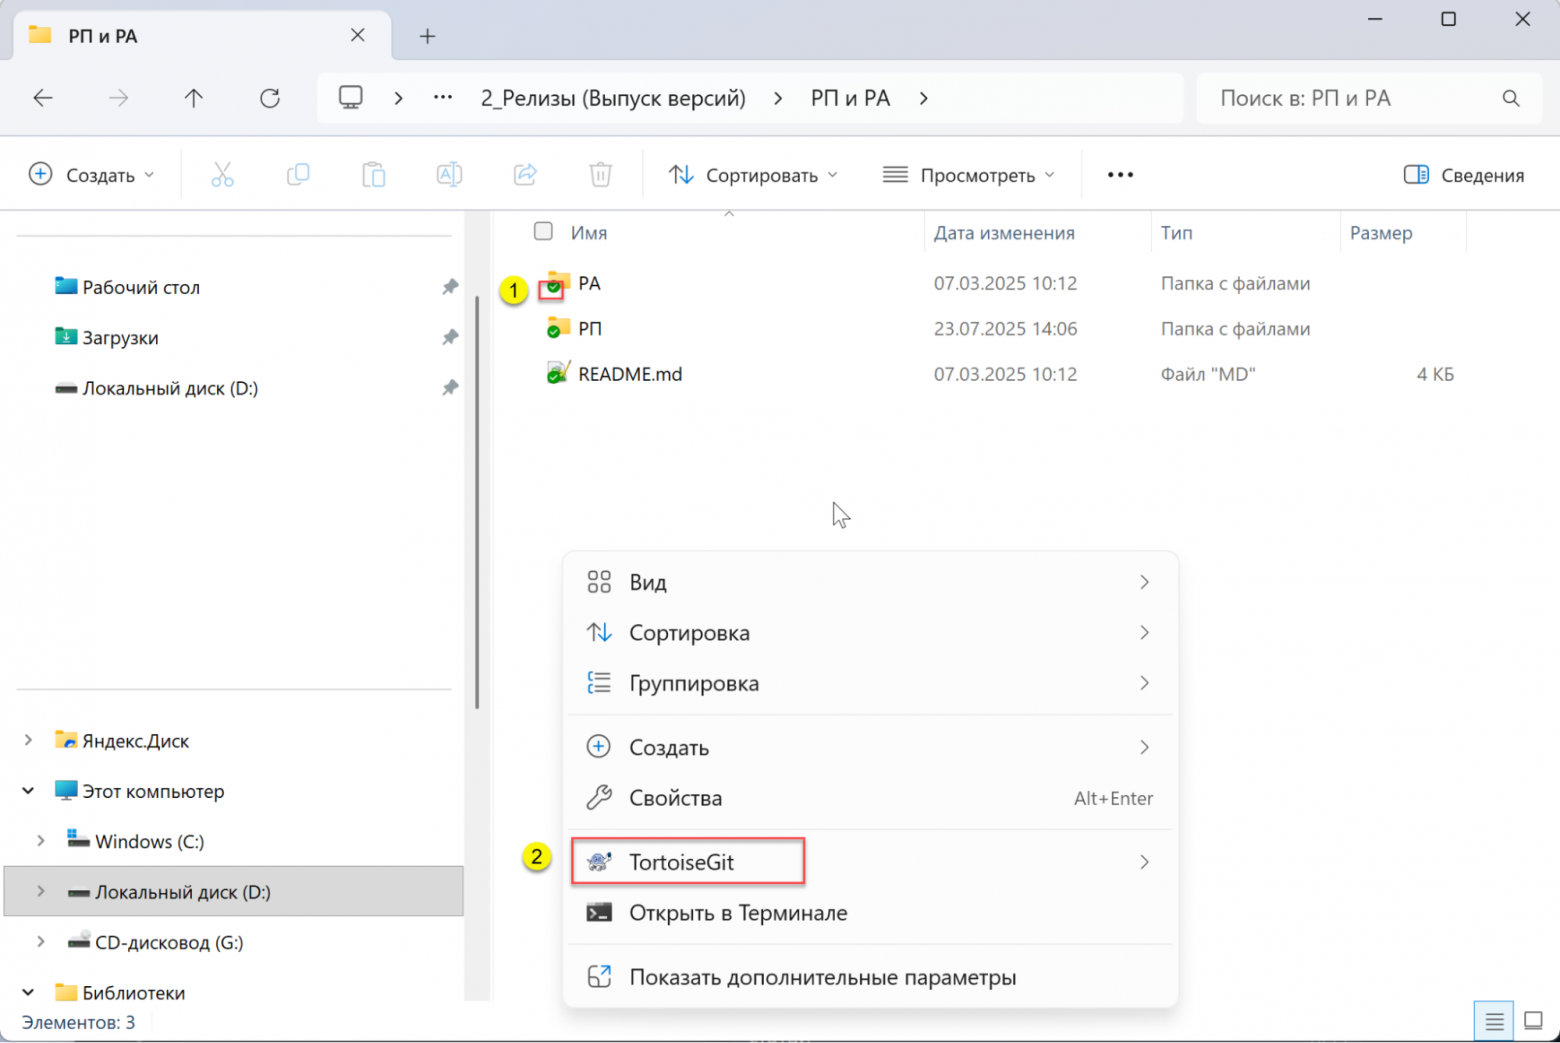Click the Сведения button to show details pane
Screen dimensions: 1560x1043
point(1463,174)
